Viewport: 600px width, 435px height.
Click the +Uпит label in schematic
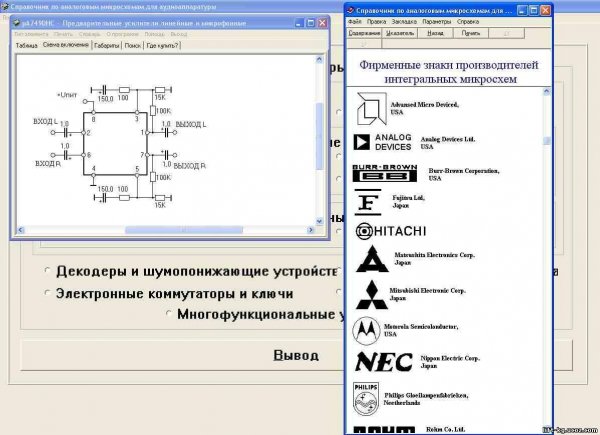pyautogui.click(x=67, y=95)
